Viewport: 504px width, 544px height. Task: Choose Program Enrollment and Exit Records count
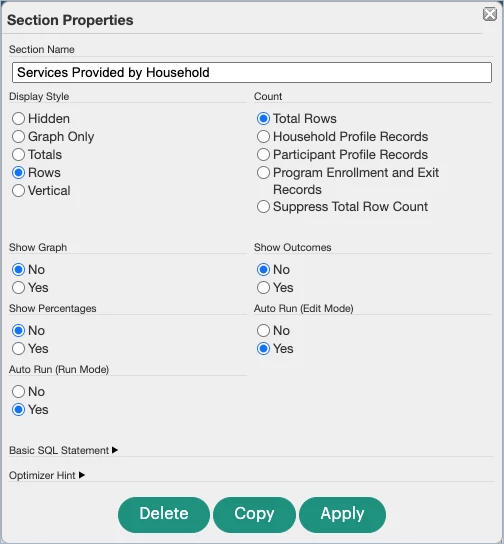tap(263, 173)
